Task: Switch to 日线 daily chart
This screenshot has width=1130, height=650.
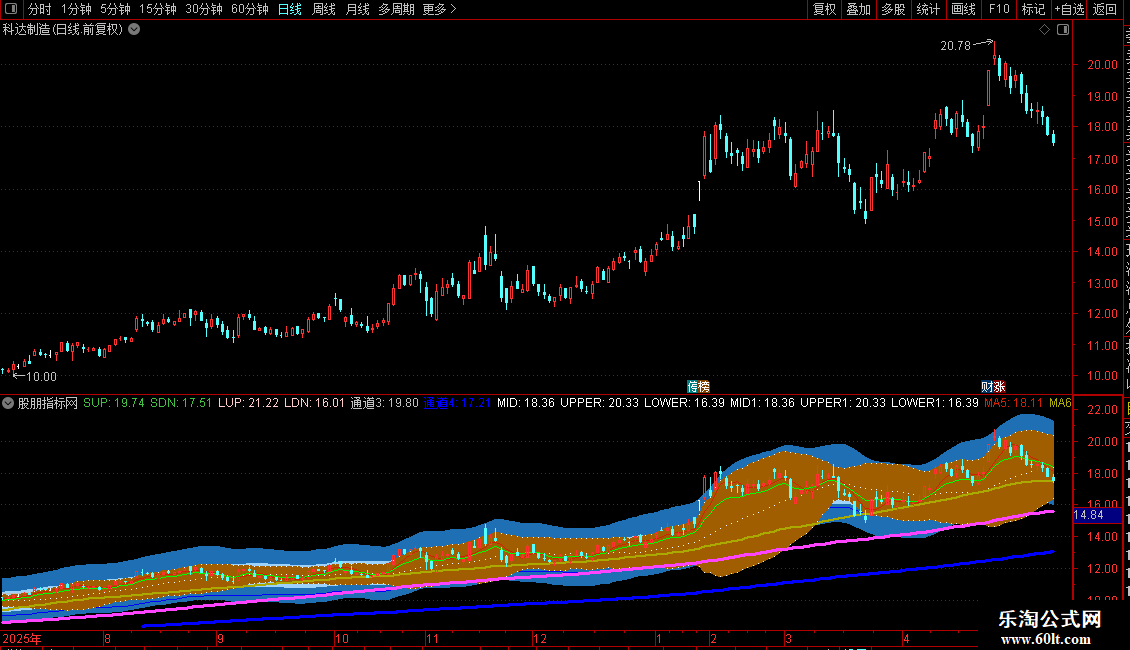Action: click(x=290, y=9)
